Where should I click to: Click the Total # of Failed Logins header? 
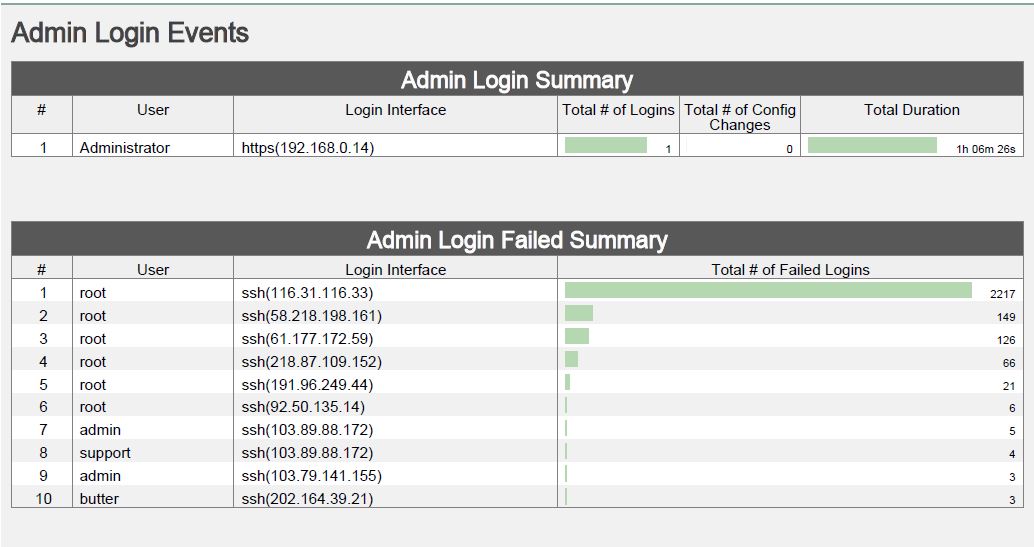[790, 269]
